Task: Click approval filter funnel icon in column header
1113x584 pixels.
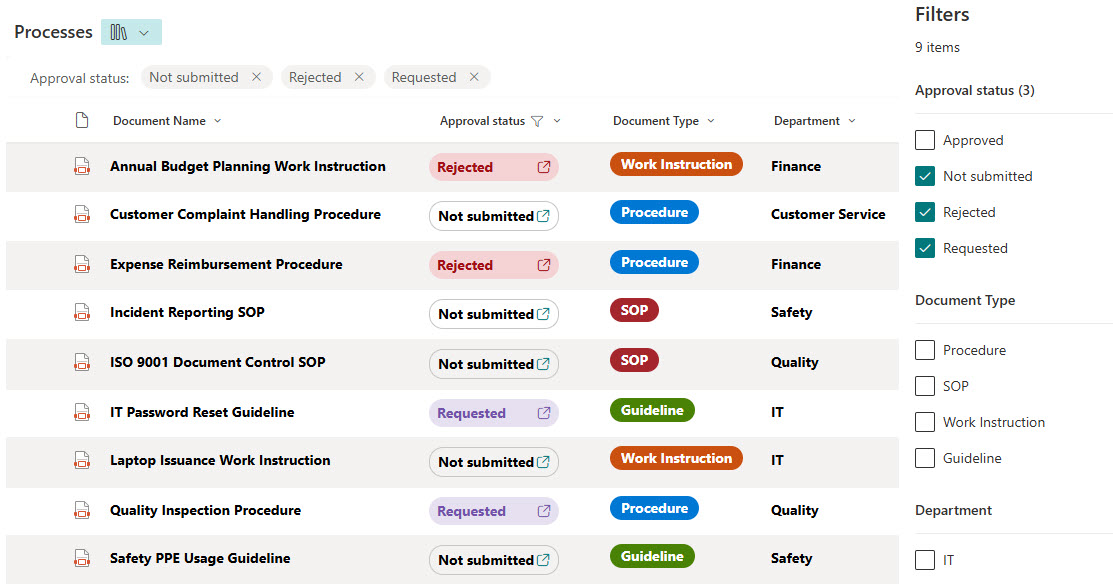Action: pos(537,121)
